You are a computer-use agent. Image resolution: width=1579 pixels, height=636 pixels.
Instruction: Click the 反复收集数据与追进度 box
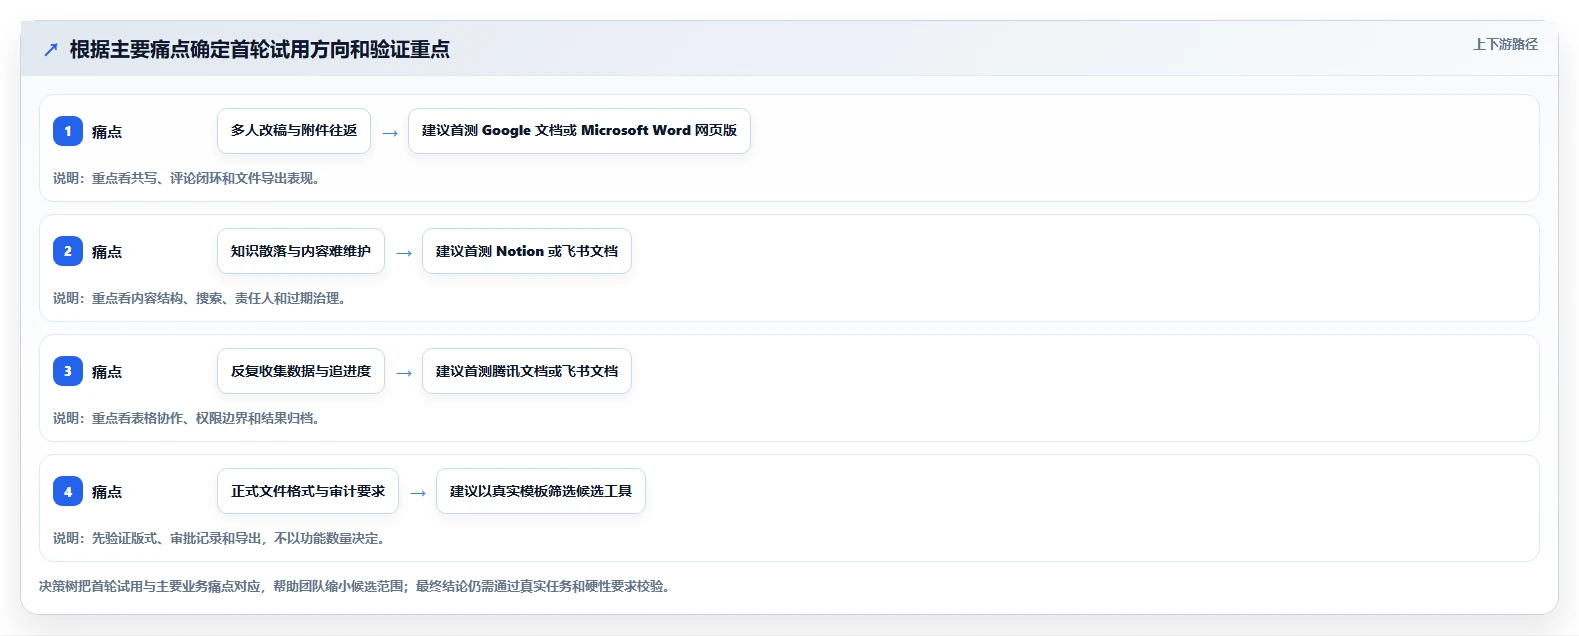click(301, 371)
